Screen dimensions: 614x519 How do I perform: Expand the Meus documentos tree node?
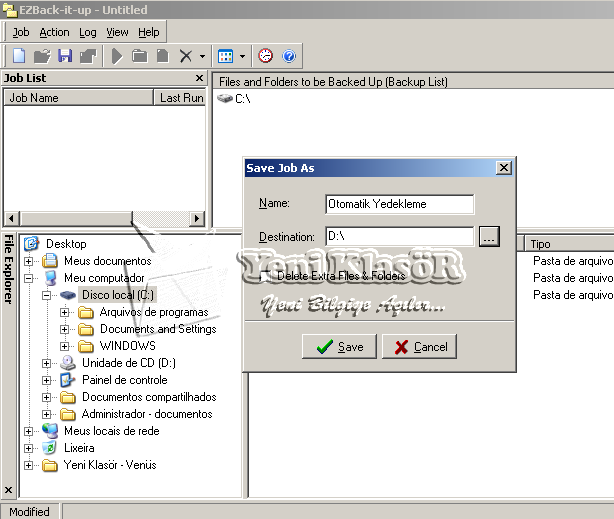point(29,261)
